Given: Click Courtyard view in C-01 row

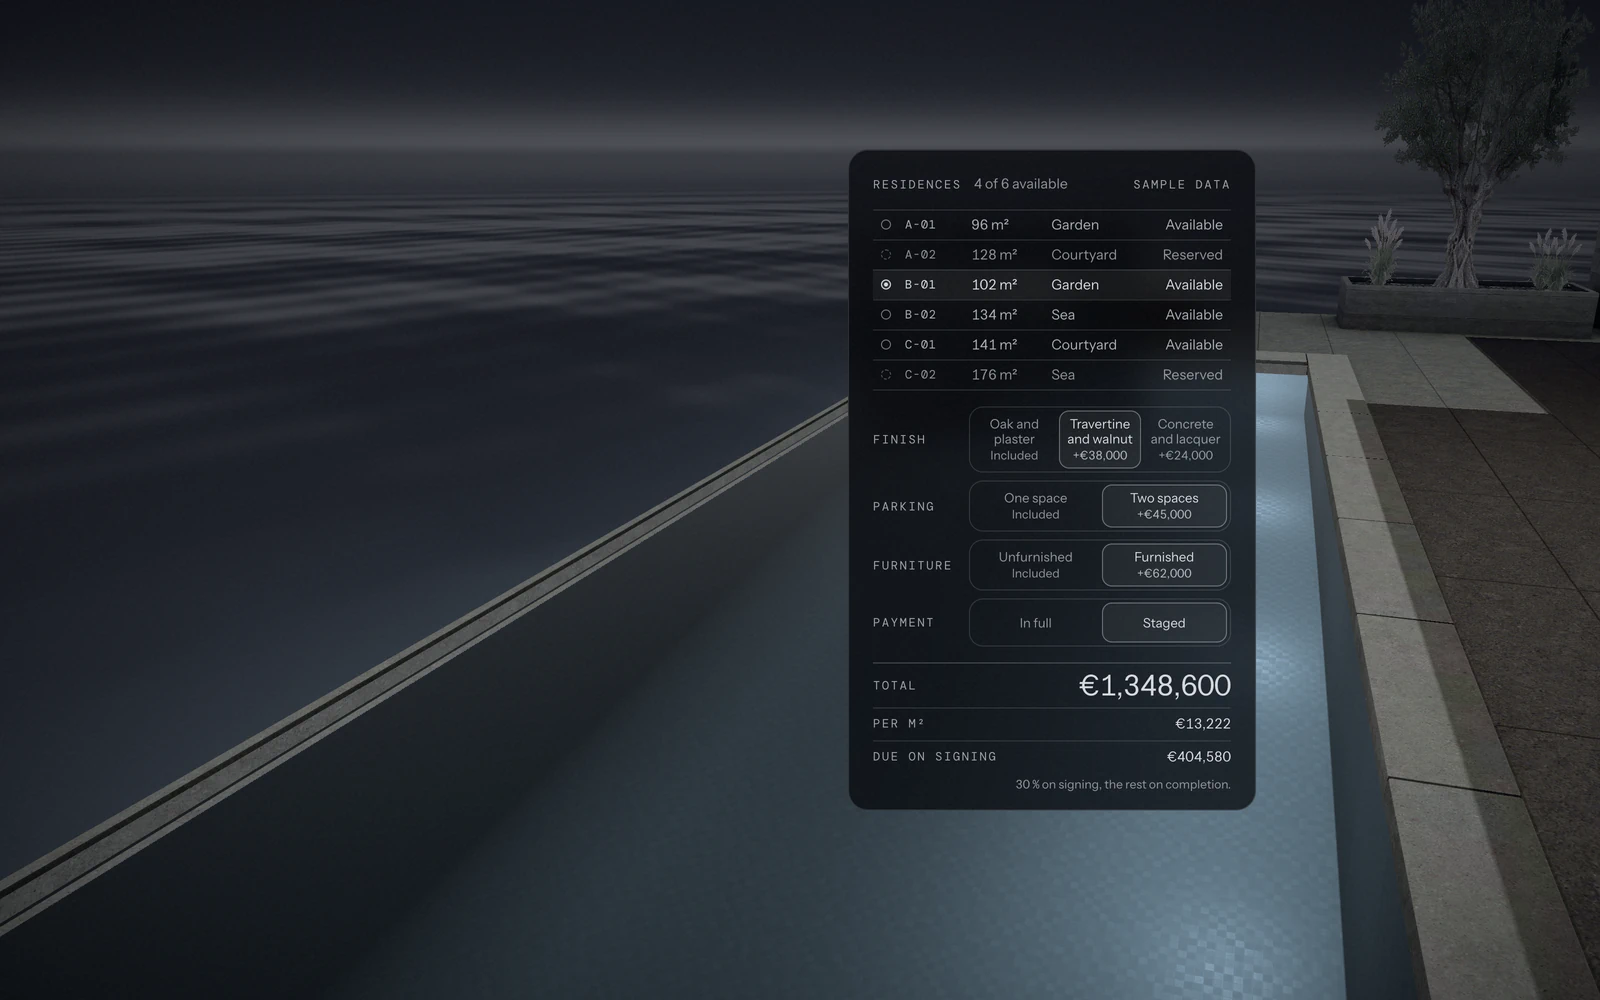Looking at the screenshot, I should point(1084,345).
